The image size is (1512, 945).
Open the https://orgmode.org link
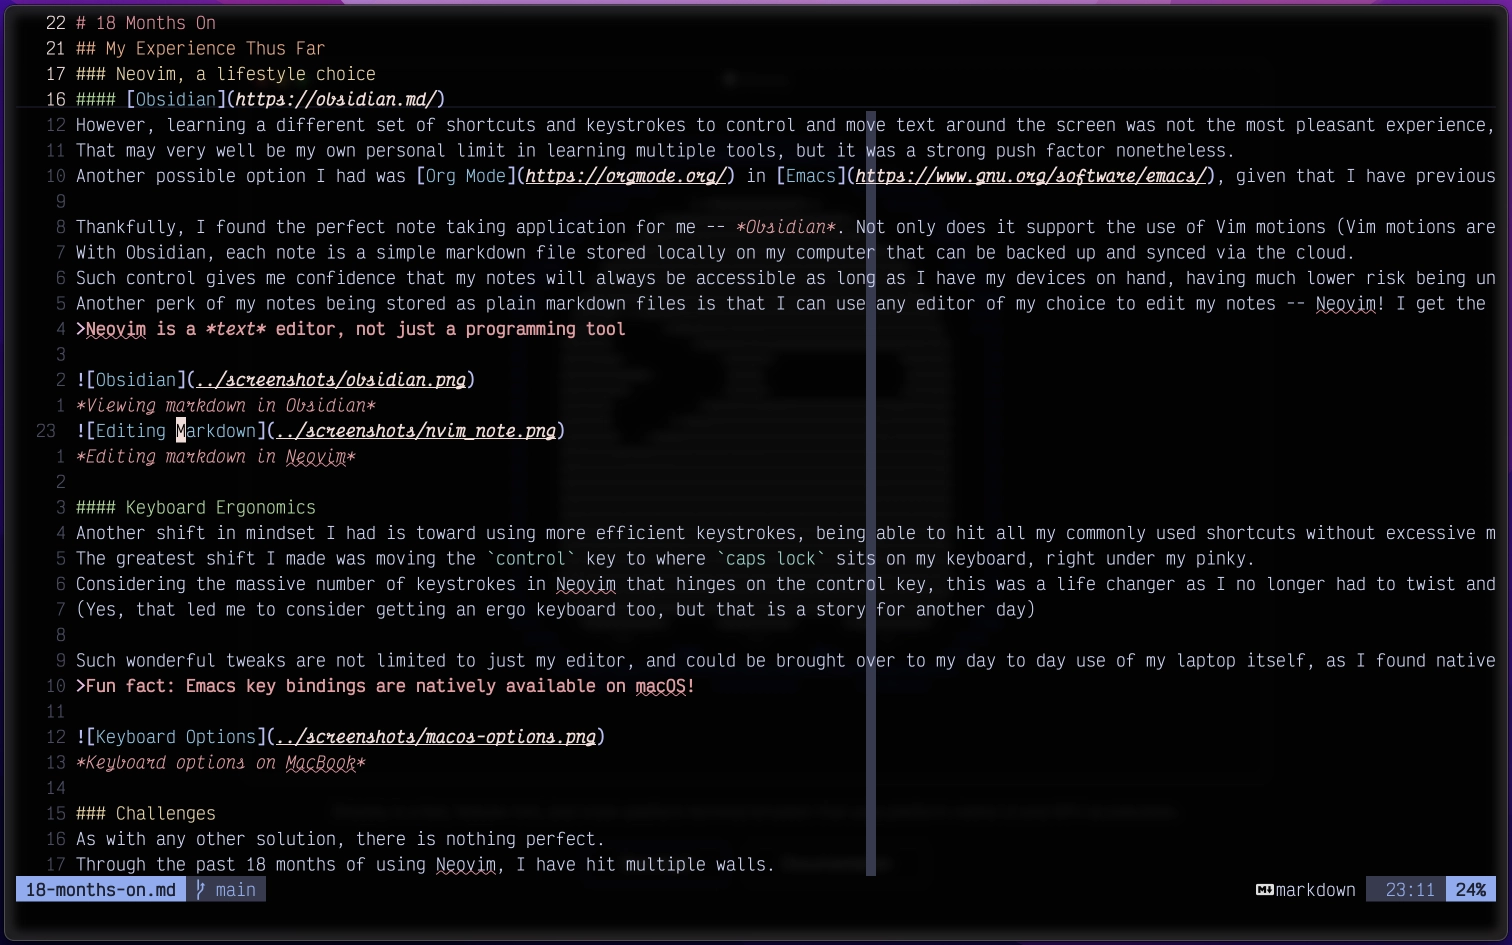click(x=625, y=176)
